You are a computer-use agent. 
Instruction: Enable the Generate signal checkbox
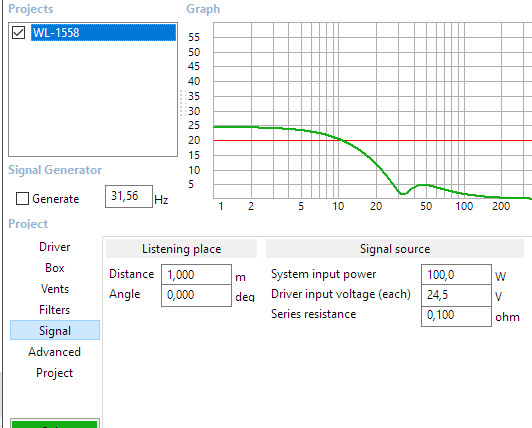[x=22, y=199]
